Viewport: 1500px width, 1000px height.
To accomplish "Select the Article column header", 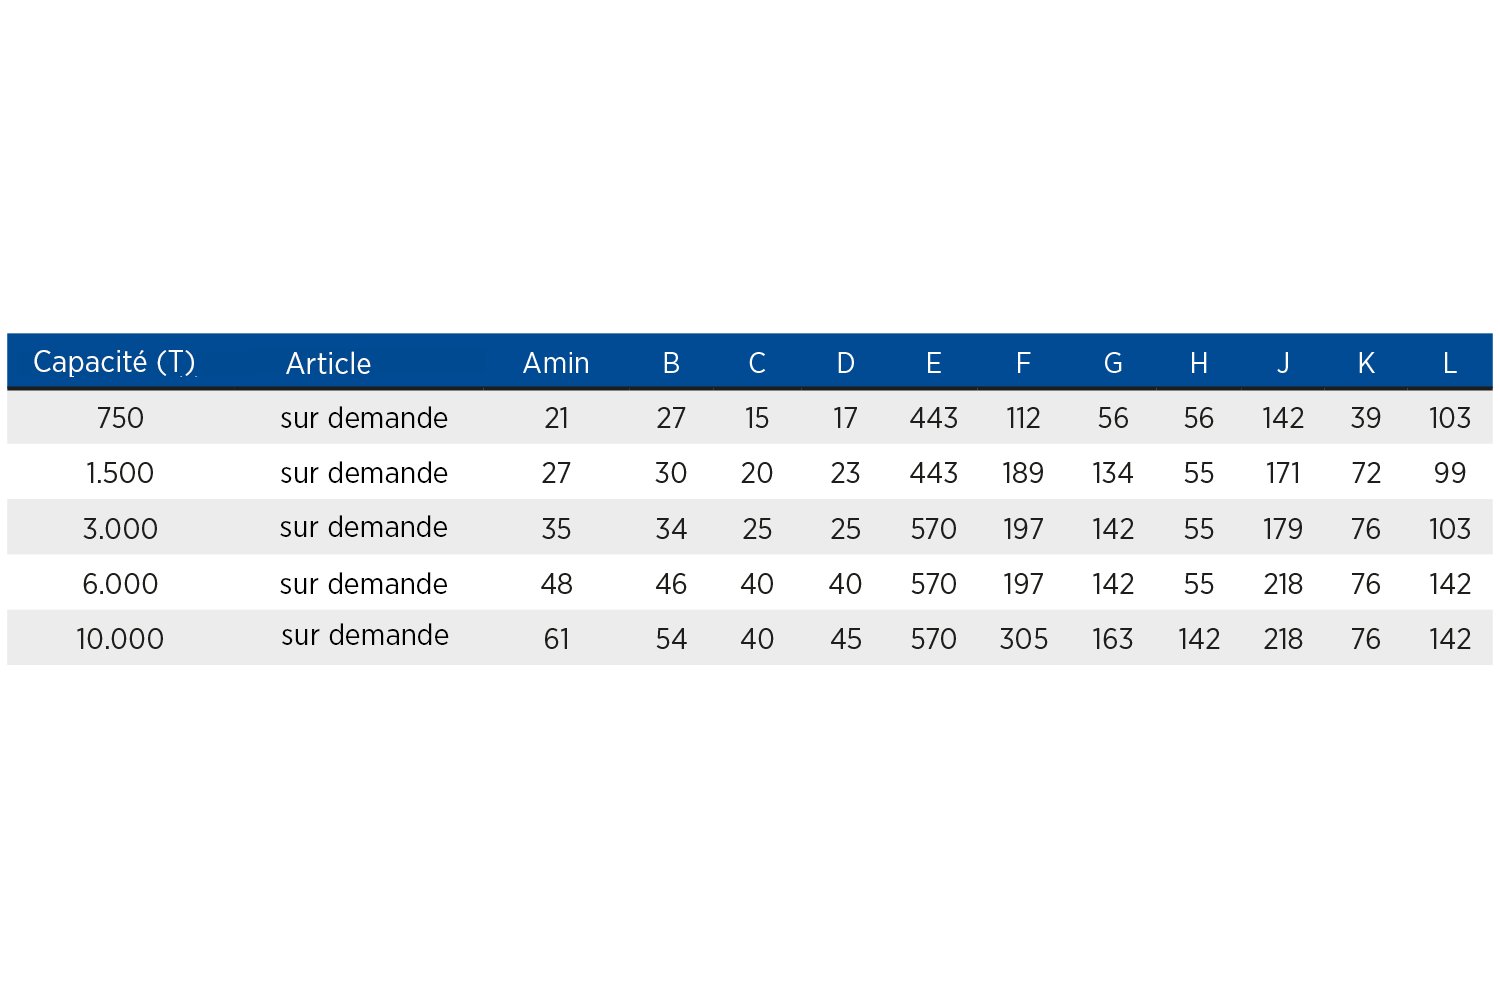I will 328,363.
